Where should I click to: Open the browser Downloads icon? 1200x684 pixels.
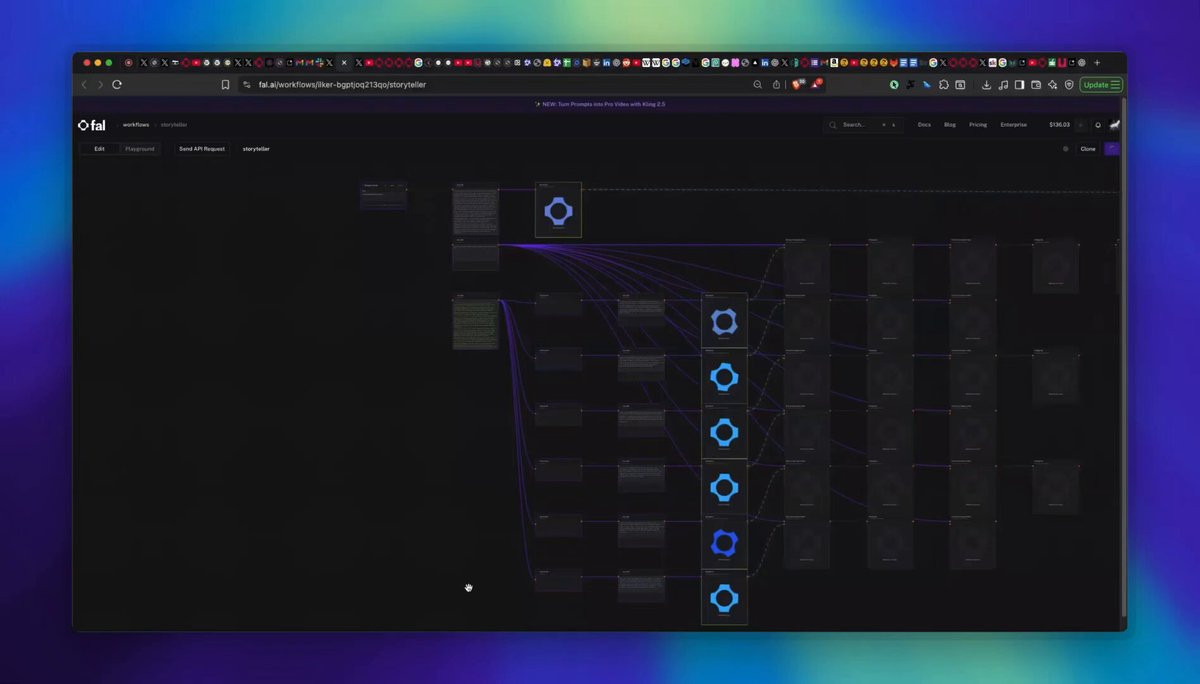(x=986, y=85)
